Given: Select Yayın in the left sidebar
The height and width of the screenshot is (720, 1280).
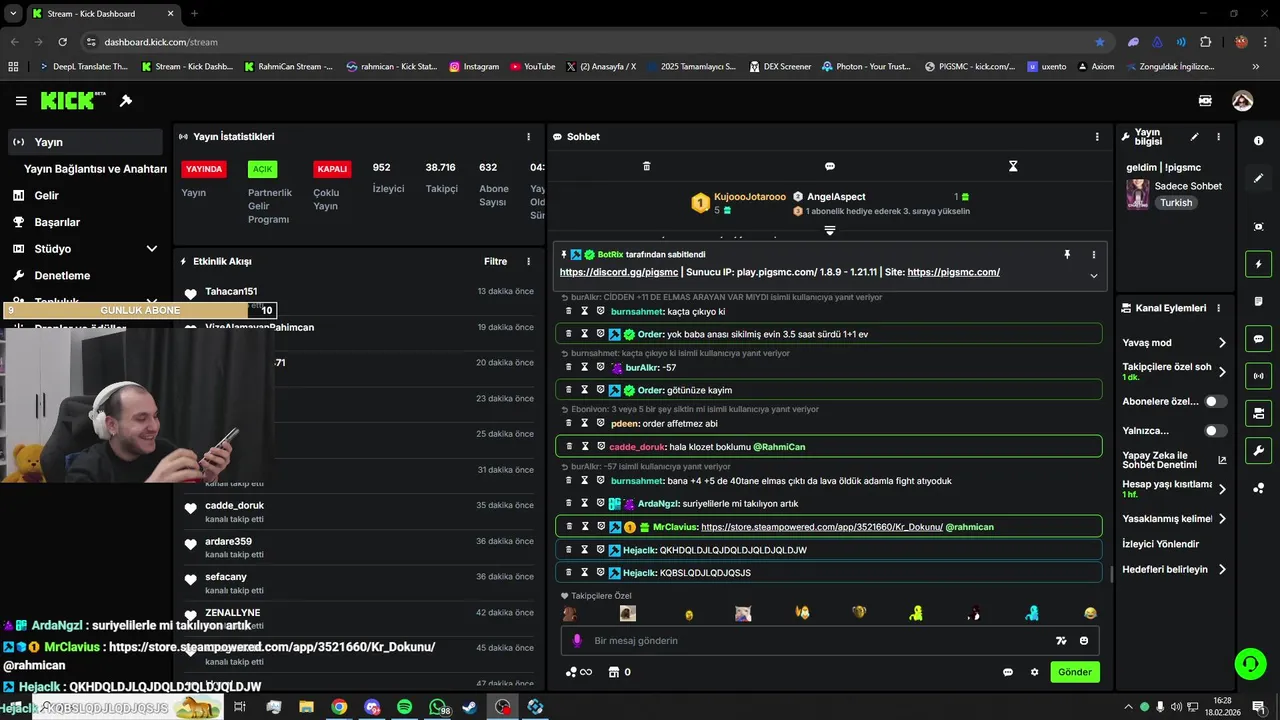Looking at the screenshot, I should (x=85, y=142).
